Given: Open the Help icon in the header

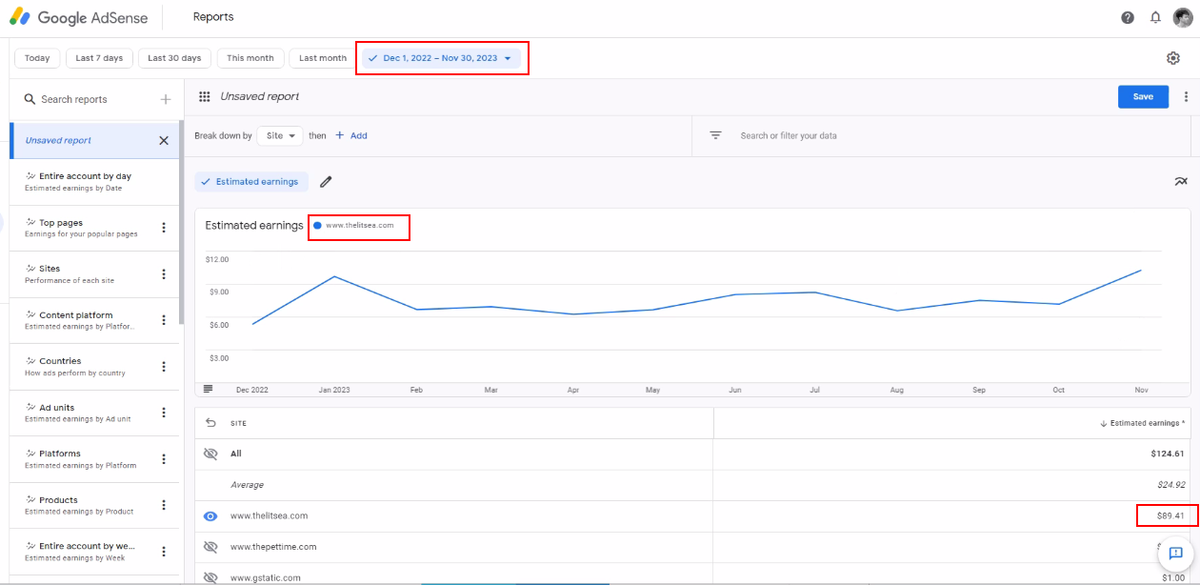Looking at the screenshot, I should pyautogui.click(x=1128, y=17).
